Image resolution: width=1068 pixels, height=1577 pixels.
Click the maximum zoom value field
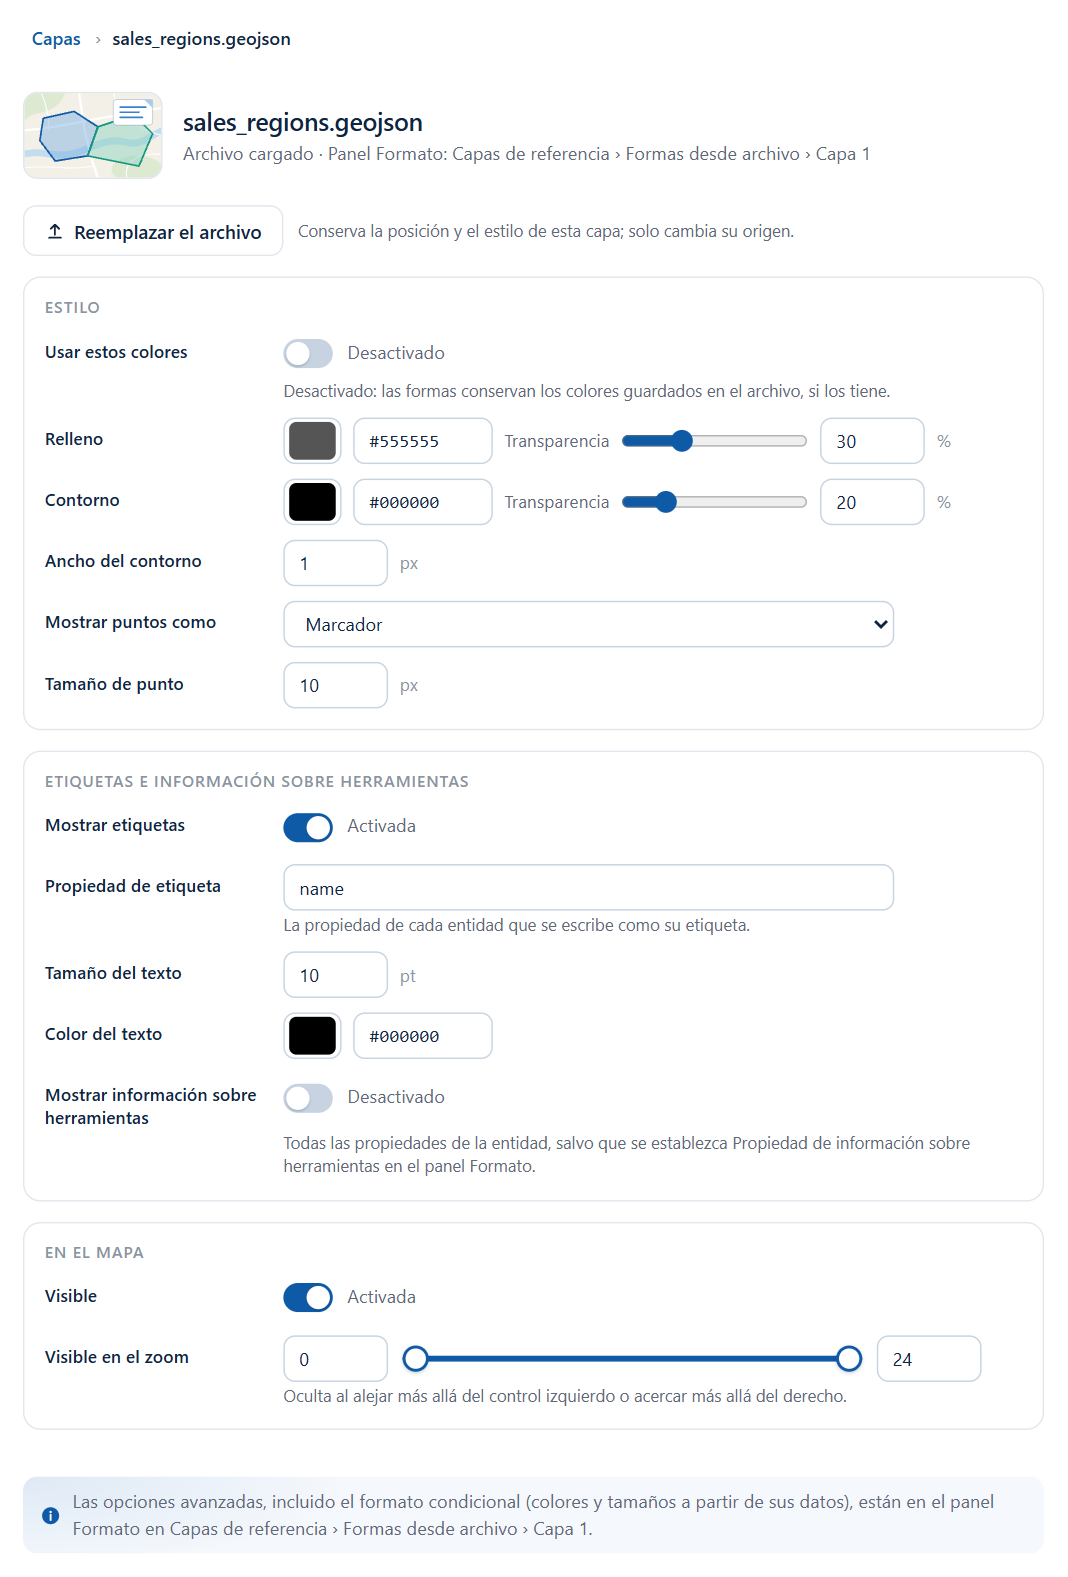tap(929, 1359)
